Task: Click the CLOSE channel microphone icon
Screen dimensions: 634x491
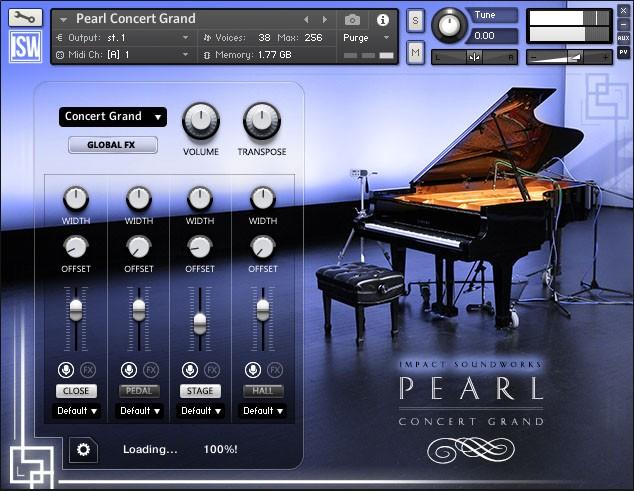Action: point(67,370)
